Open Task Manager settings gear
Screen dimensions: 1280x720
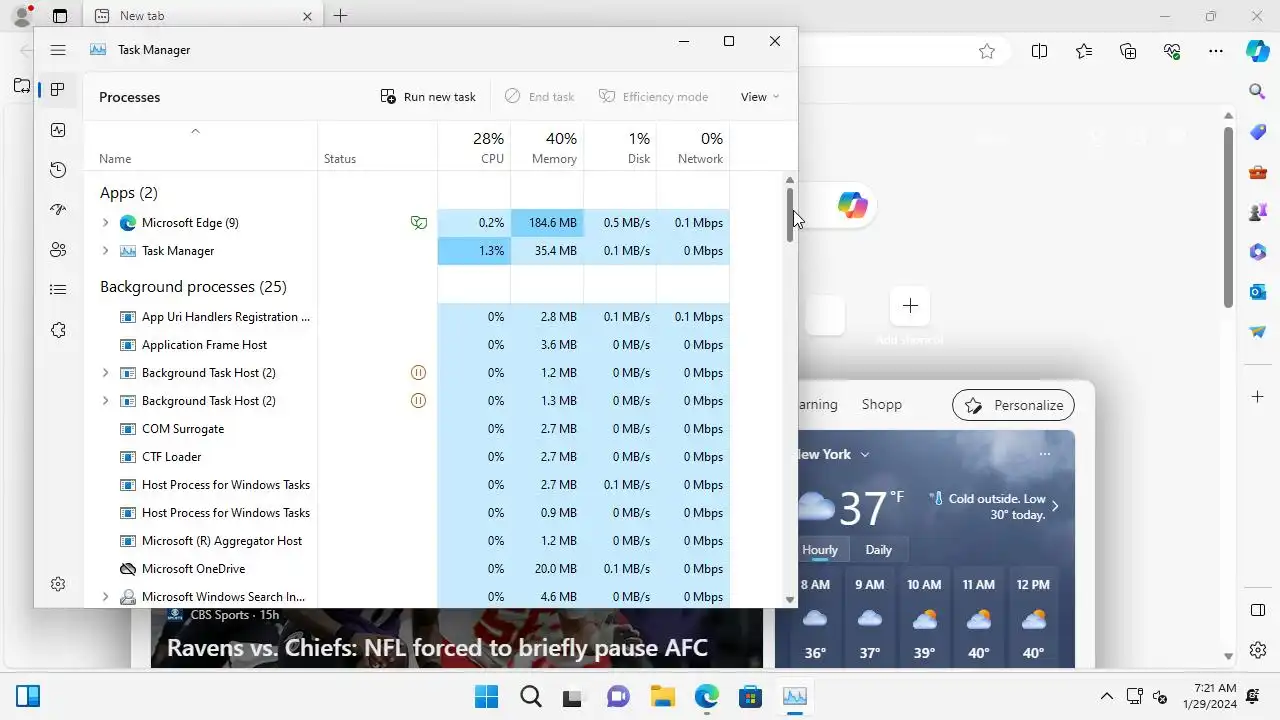point(58,584)
